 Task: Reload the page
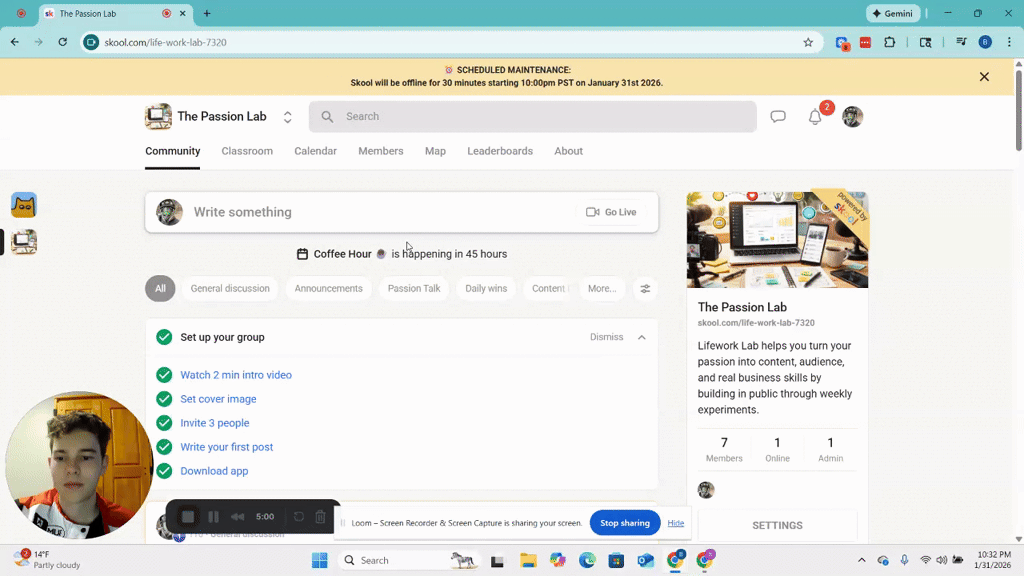[63, 42]
